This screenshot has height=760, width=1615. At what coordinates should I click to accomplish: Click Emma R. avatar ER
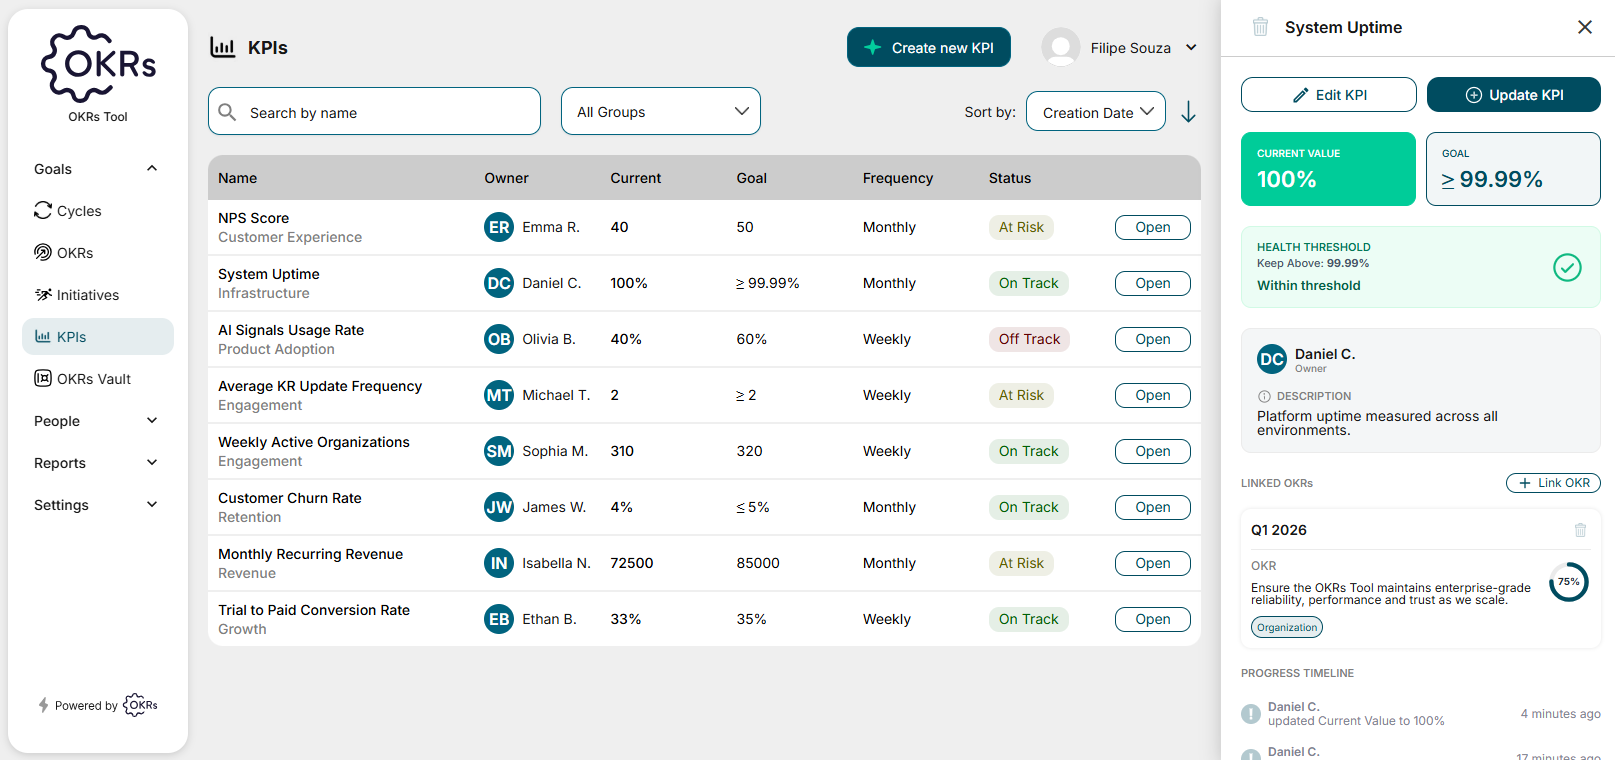coord(499,227)
